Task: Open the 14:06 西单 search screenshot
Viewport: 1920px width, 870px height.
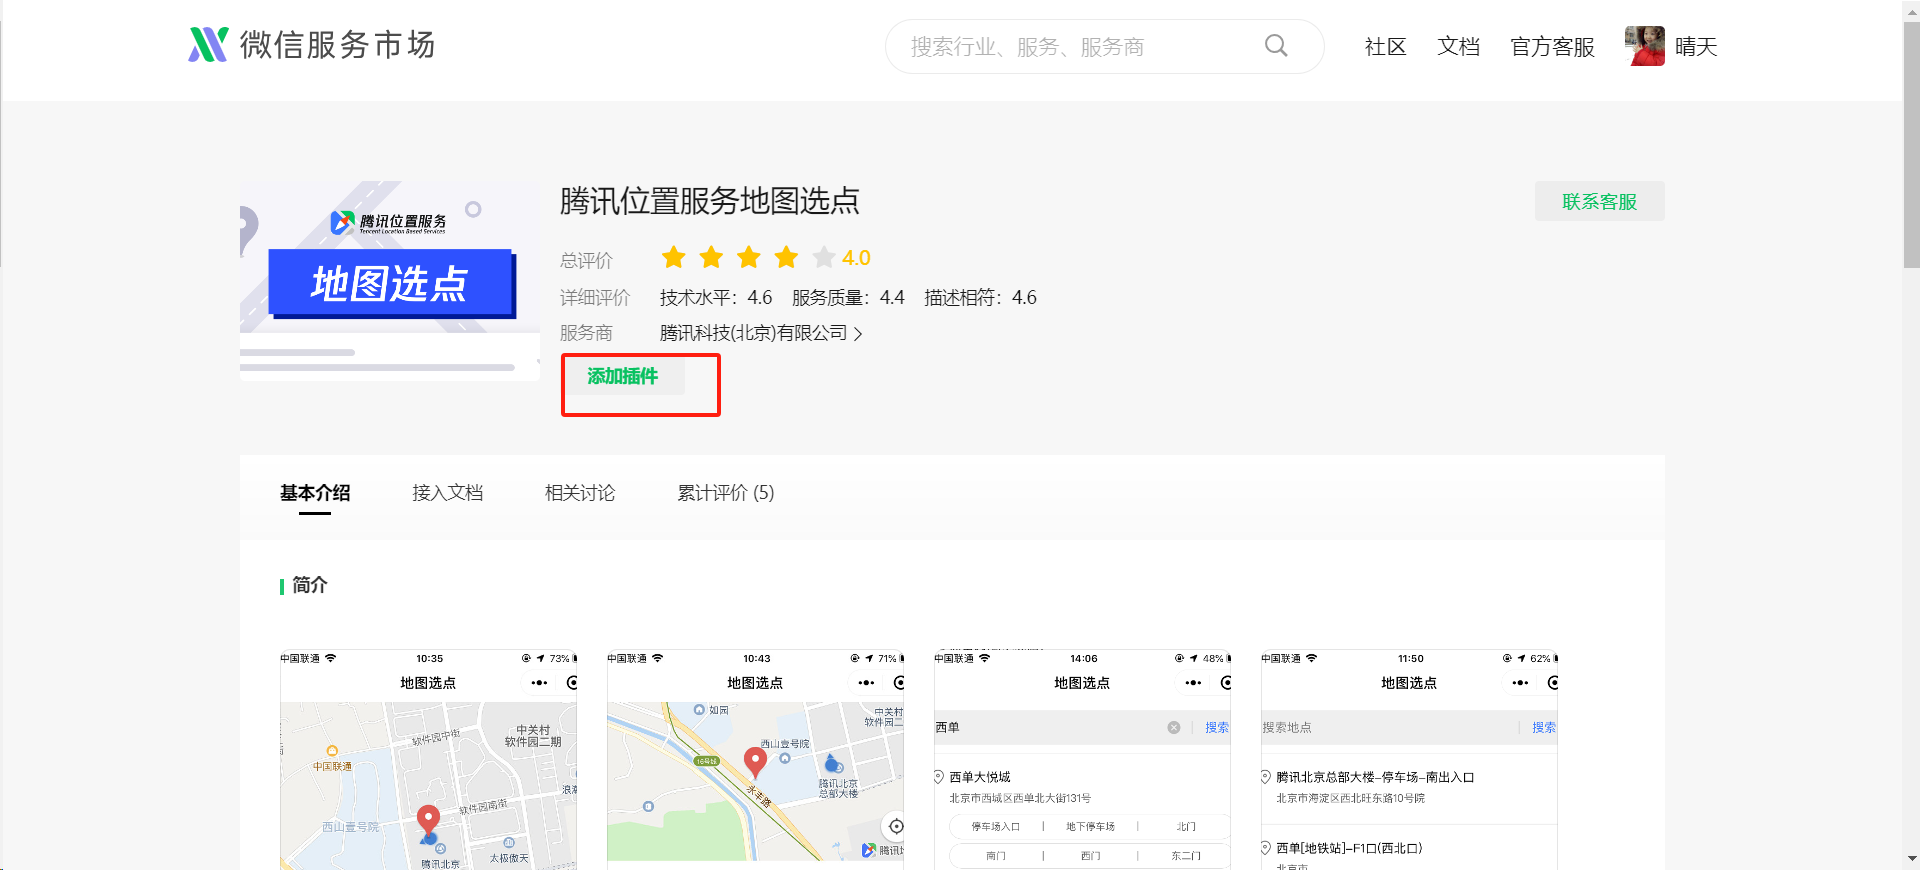Action: (1083, 760)
